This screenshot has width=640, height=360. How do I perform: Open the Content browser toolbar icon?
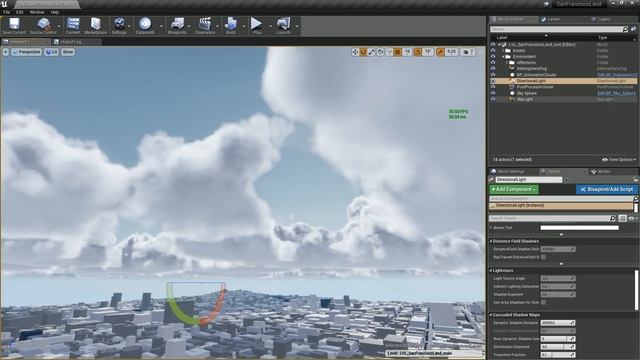coord(73,25)
